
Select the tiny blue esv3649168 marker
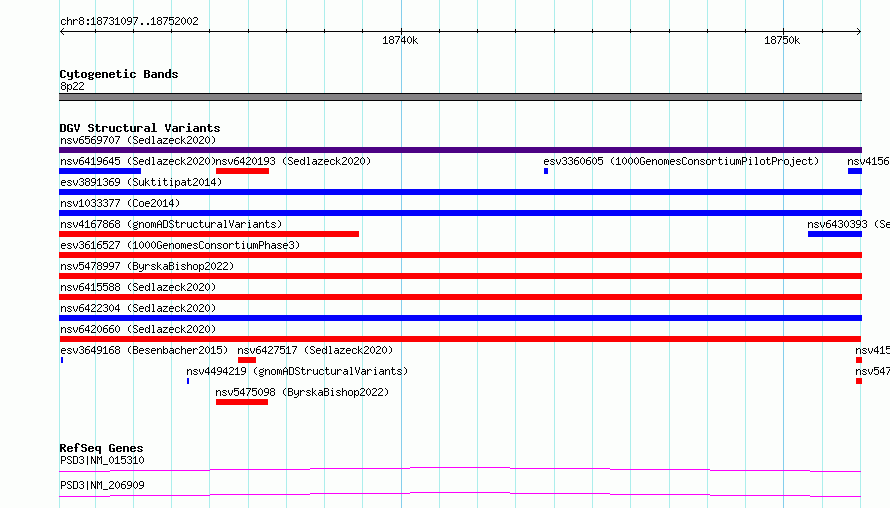62,360
